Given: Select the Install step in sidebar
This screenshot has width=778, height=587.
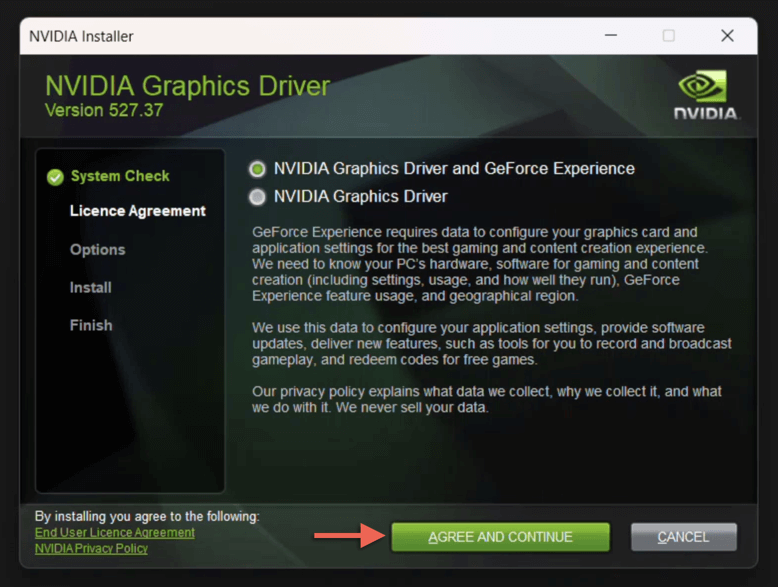Looking at the screenshot, I should (90, 287).
